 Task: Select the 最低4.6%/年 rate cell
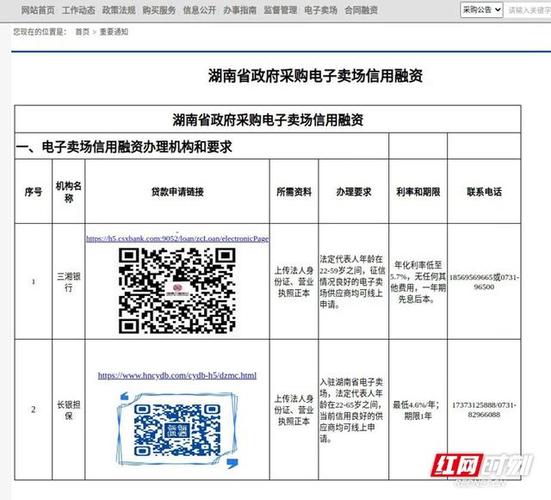[x=418, y=410]
